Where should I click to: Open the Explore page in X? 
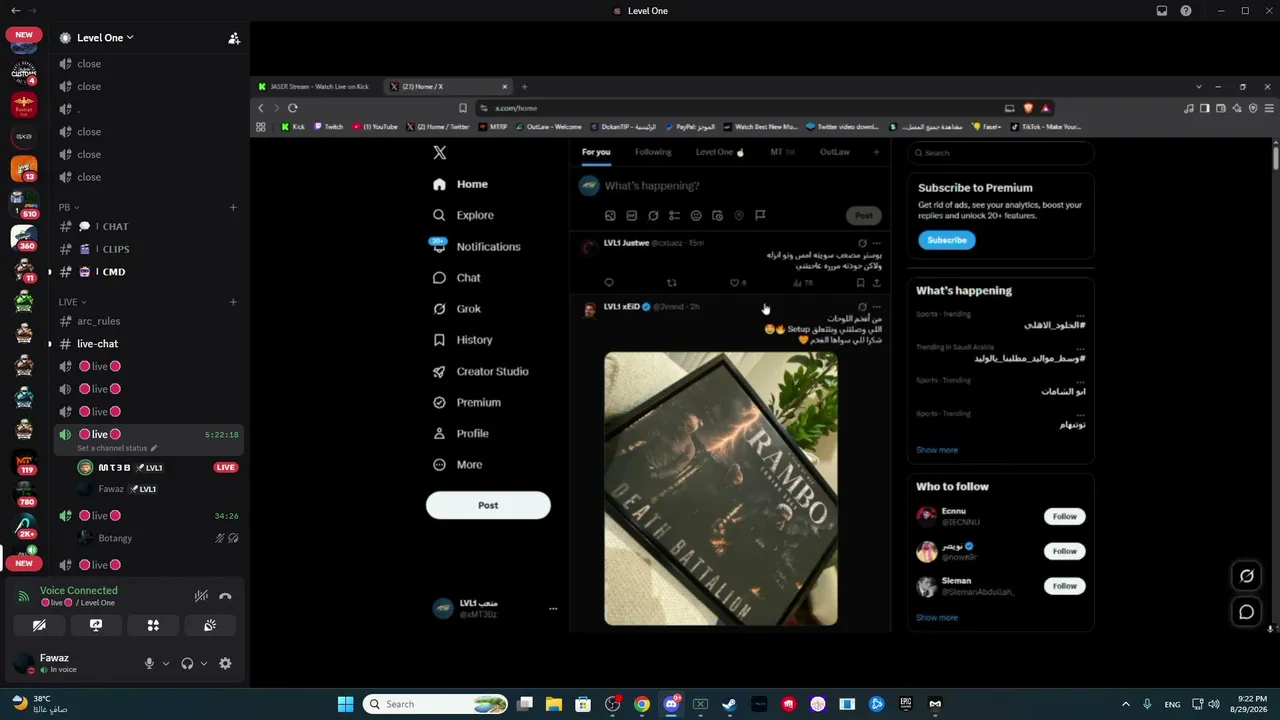[x=463, y=215]
